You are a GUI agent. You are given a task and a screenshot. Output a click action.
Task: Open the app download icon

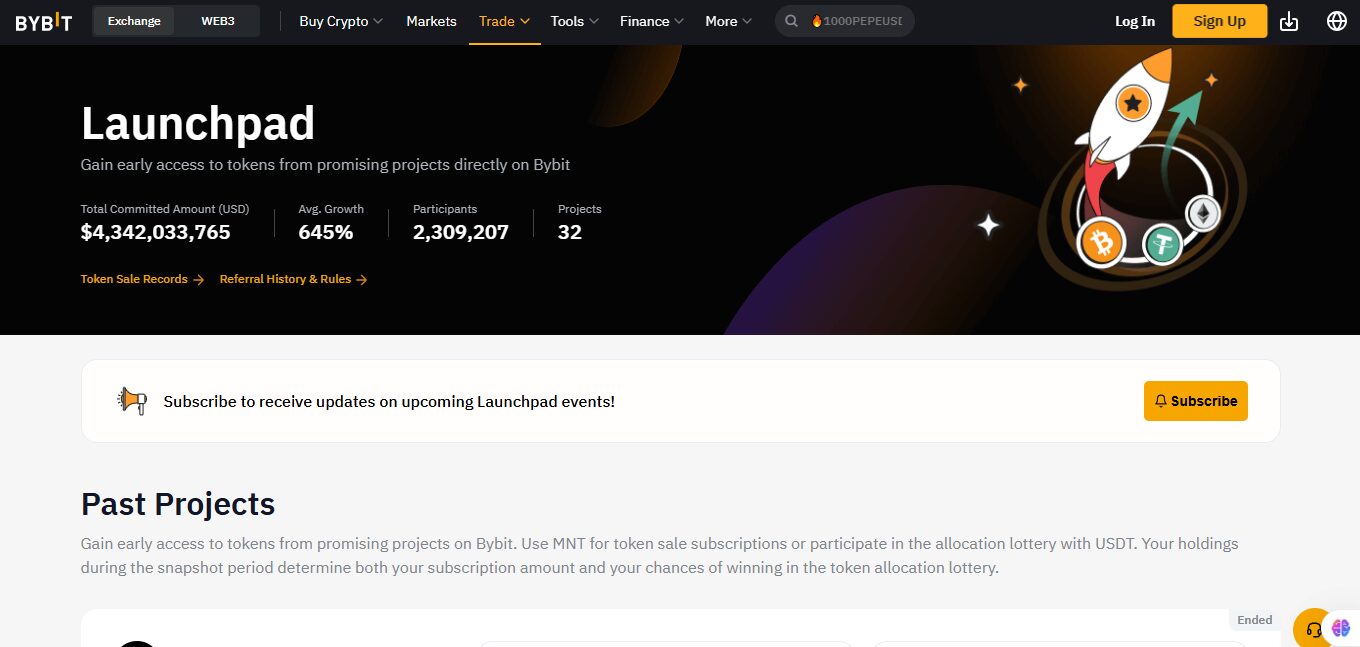coord(1289,21)
